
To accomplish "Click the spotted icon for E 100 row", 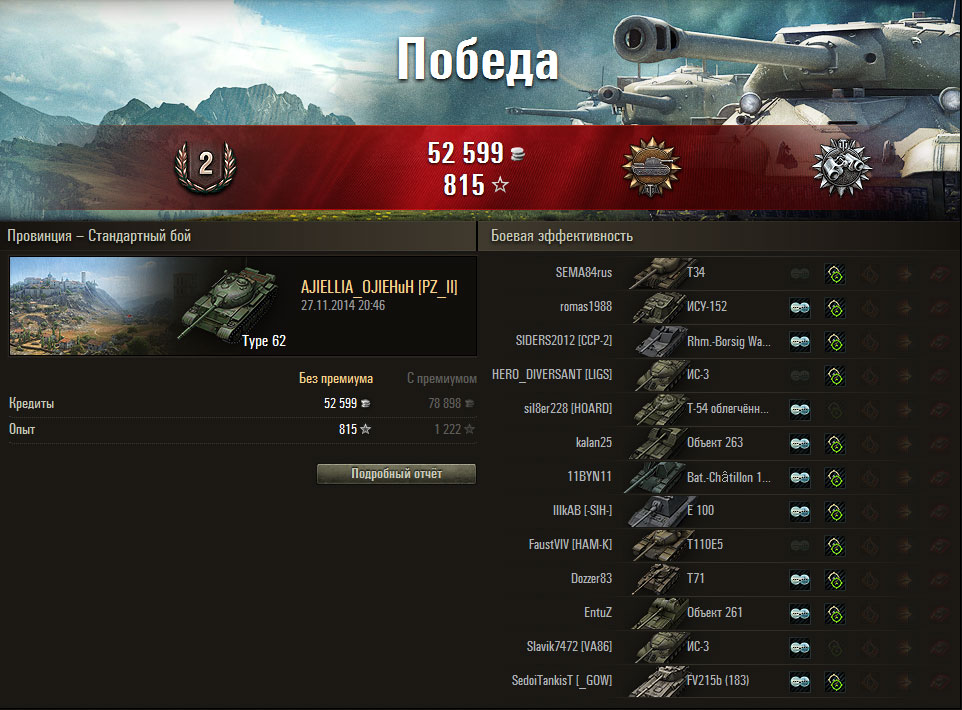I will pos(799,511).
